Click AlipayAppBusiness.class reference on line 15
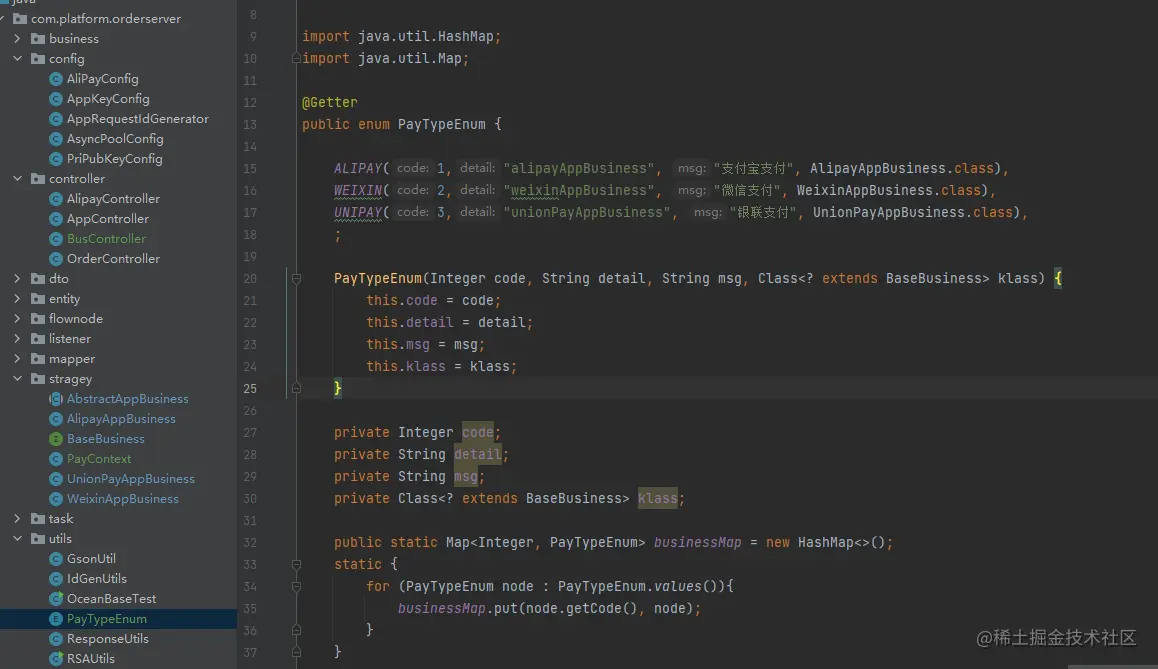 point(902,168)
